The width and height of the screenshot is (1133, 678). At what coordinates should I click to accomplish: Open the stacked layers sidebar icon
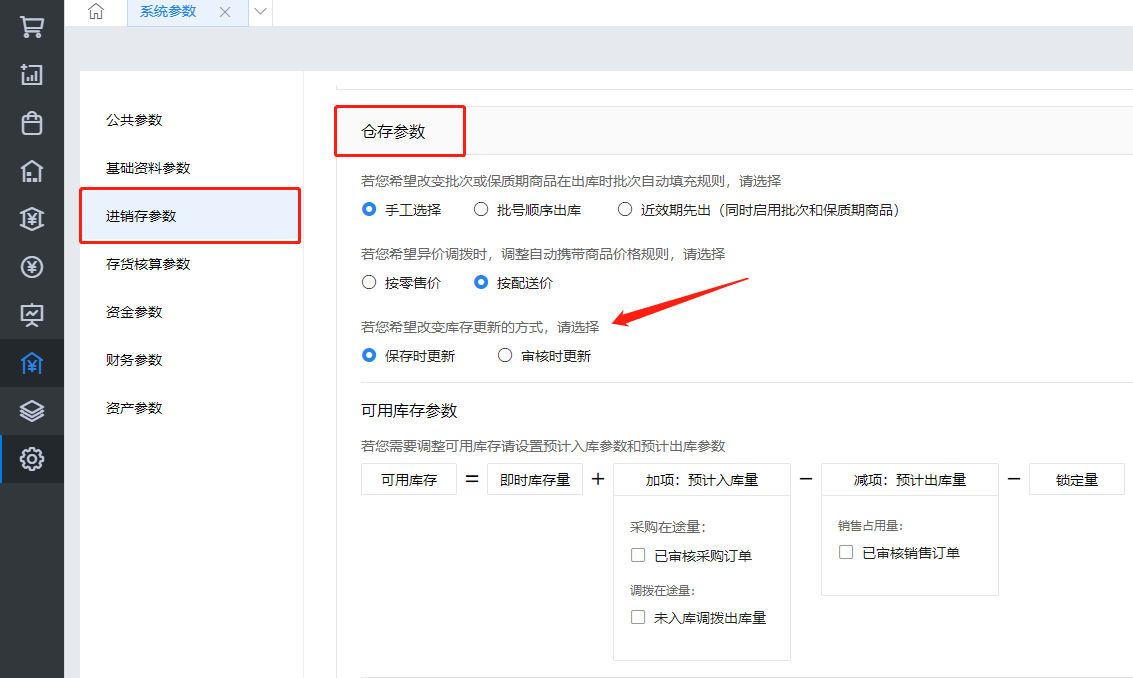(32, 411)
